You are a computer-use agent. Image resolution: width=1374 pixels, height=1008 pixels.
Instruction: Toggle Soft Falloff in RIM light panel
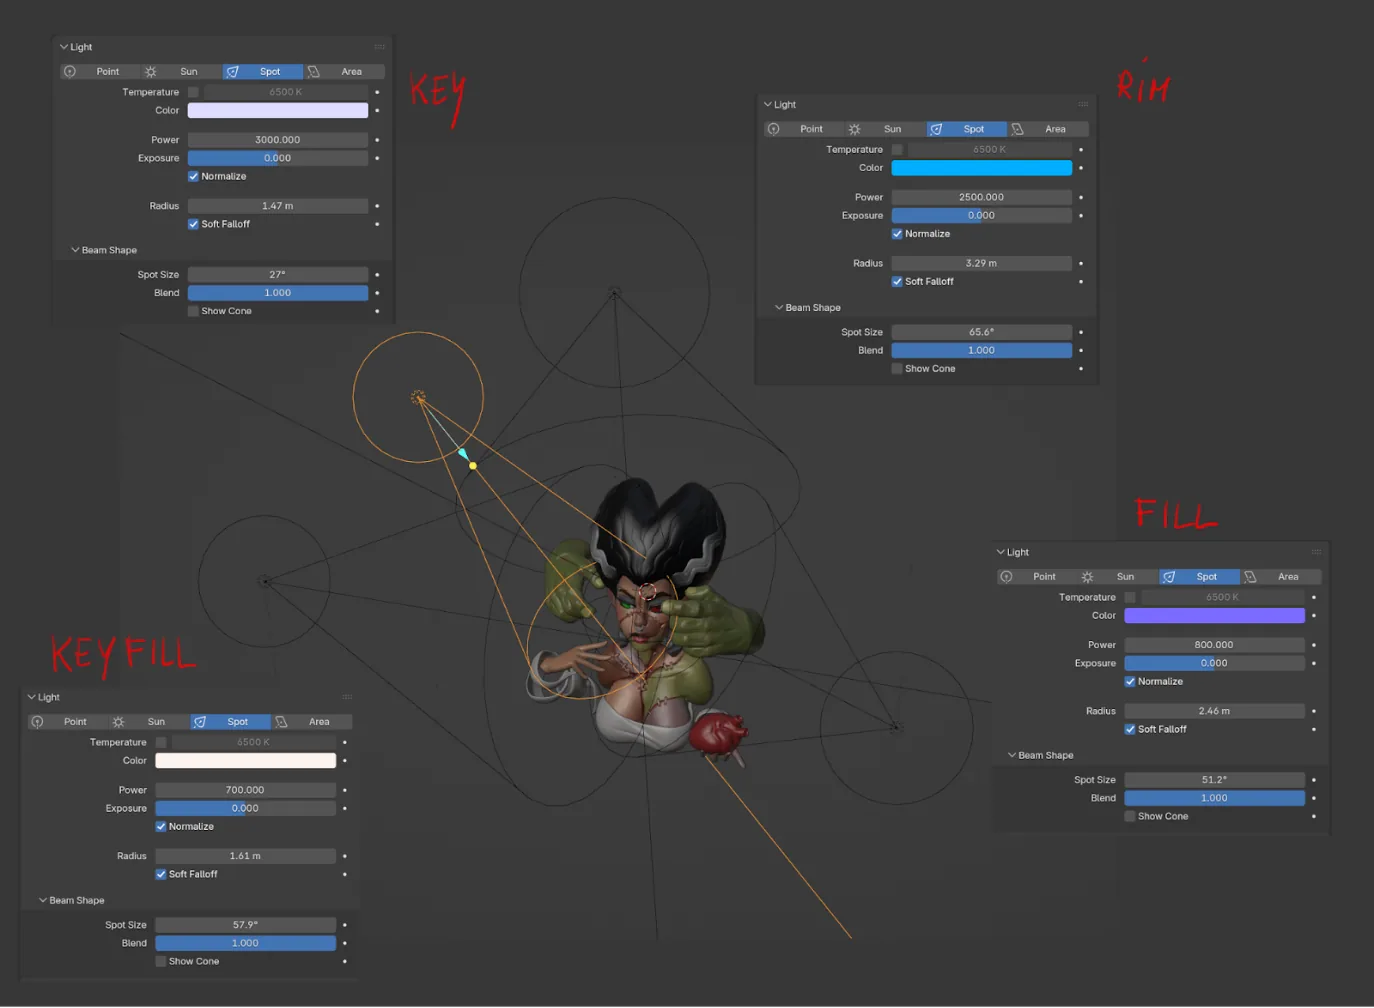point(897,282)
